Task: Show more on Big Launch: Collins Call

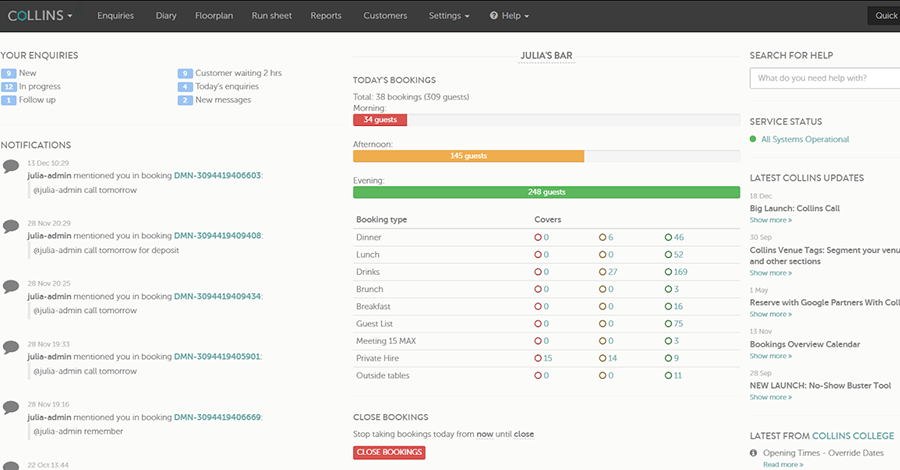Action: pos(770,220)
